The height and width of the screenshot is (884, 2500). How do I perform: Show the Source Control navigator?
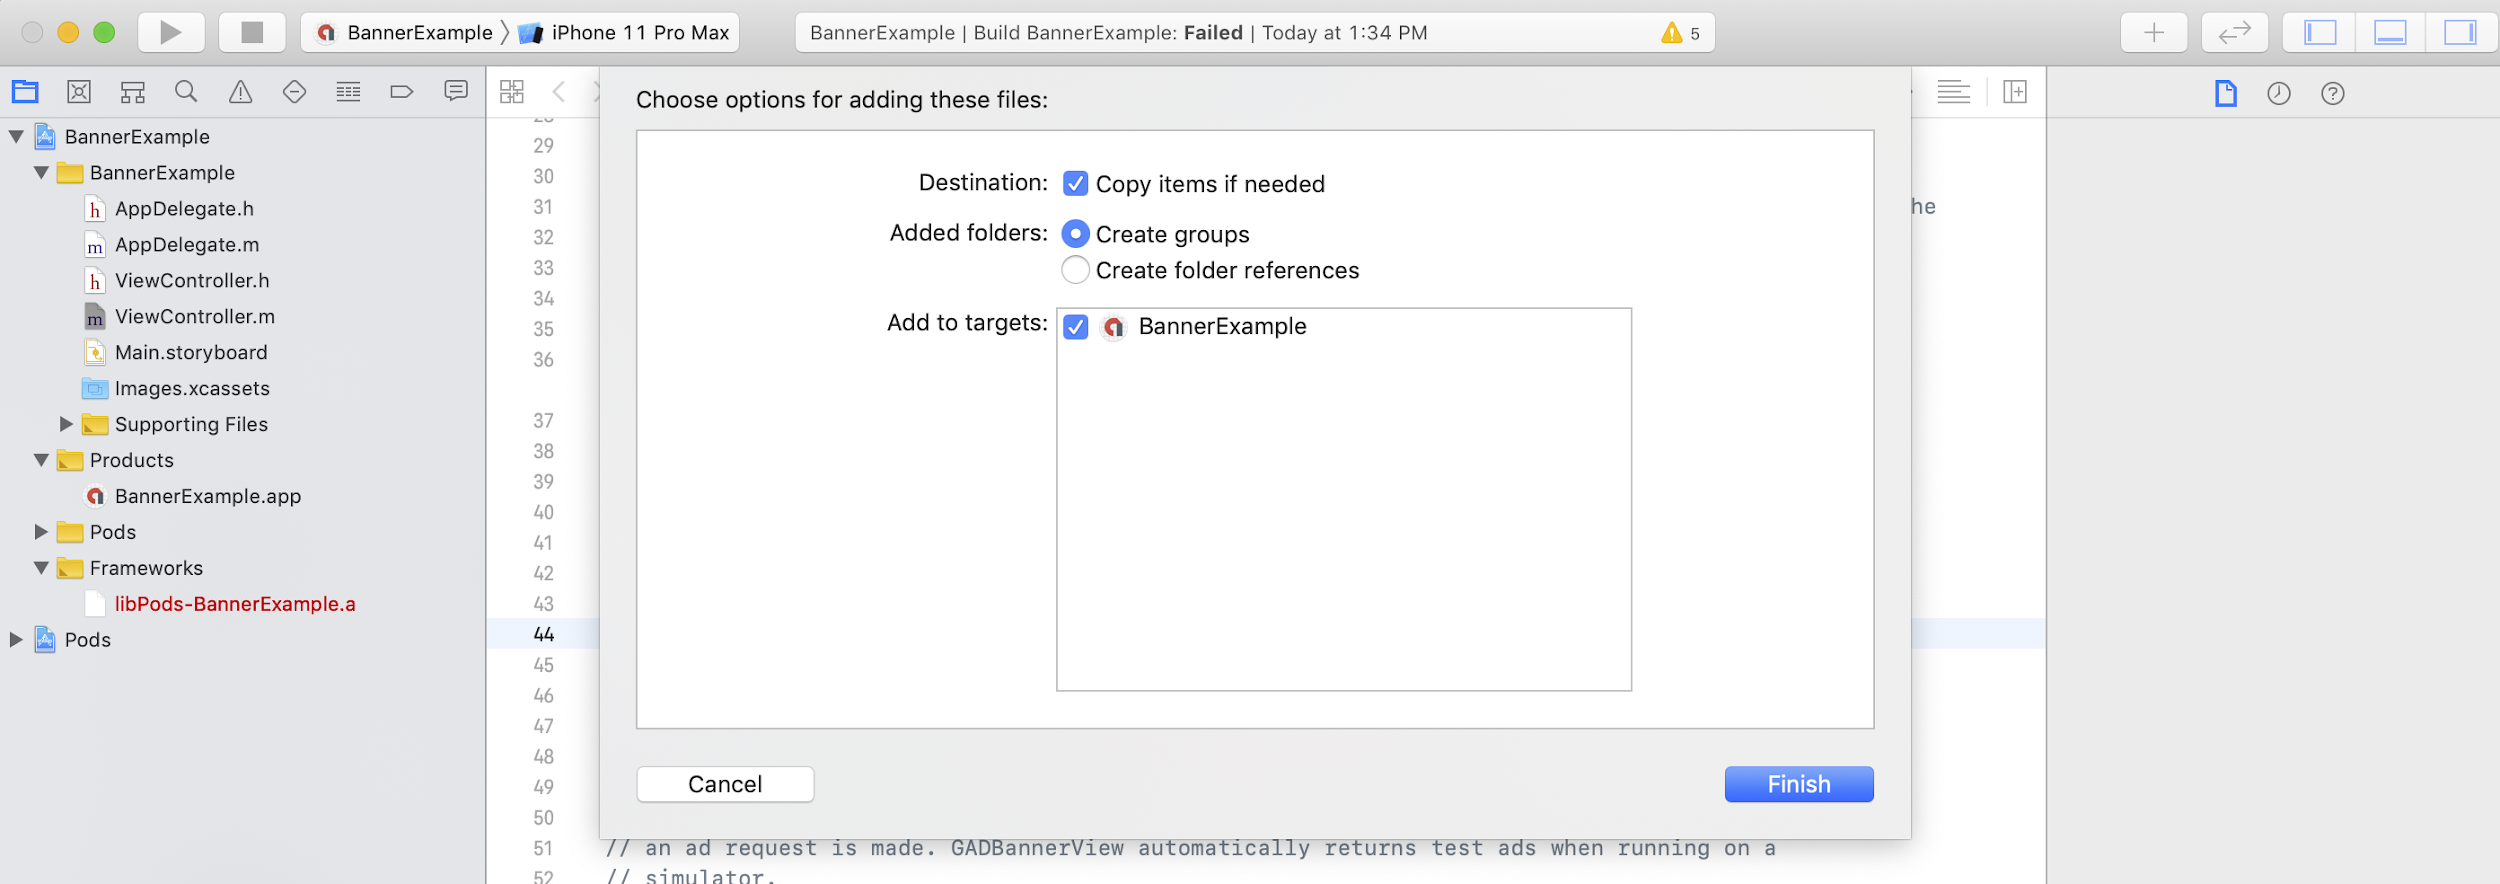pos(79,92)
